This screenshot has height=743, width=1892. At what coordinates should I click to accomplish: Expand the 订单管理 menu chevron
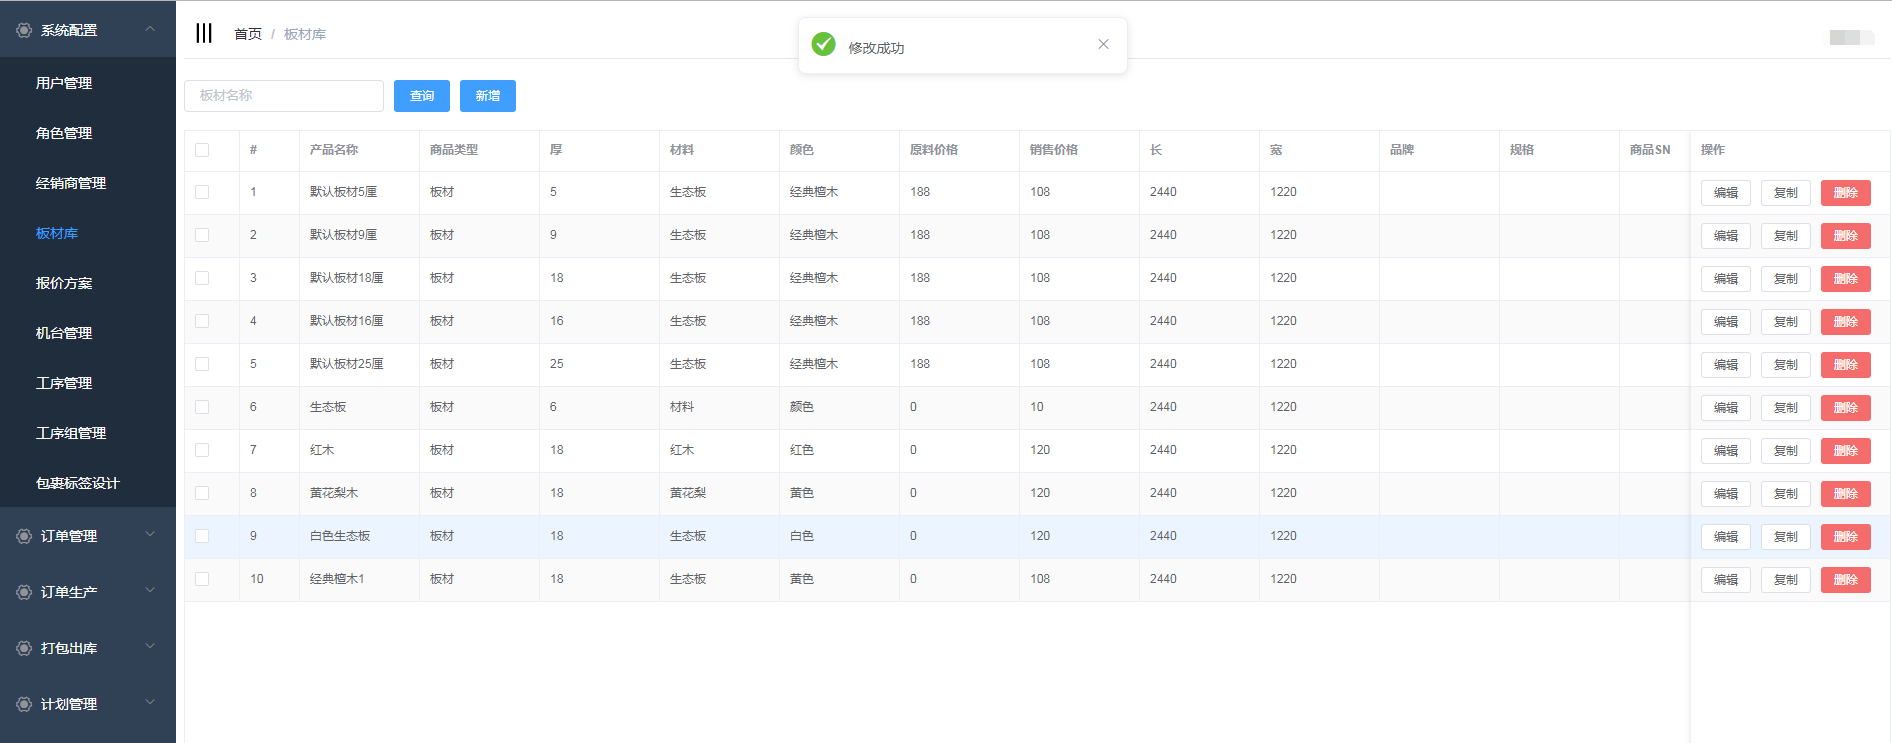pyautogui.click(x=150, y=535)
